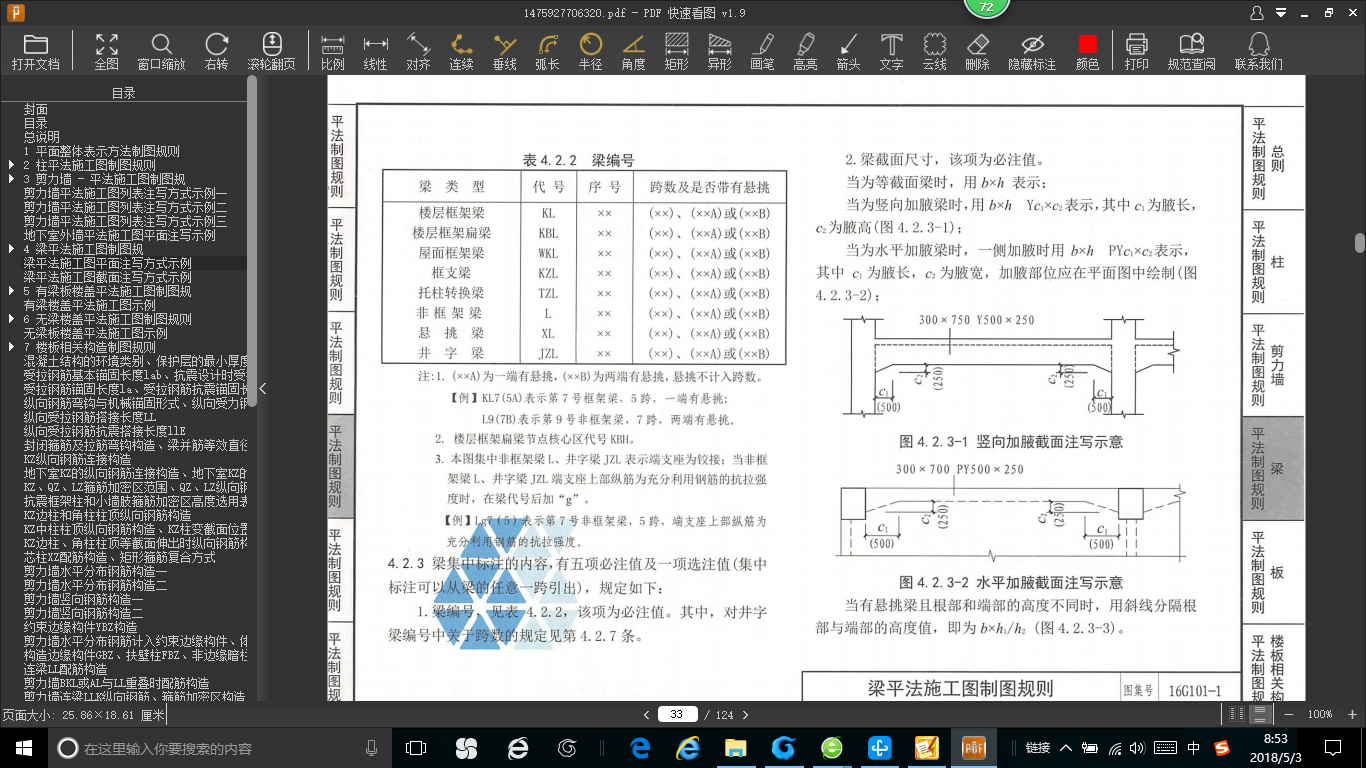Click the page number input showing 33

point(678,714)
